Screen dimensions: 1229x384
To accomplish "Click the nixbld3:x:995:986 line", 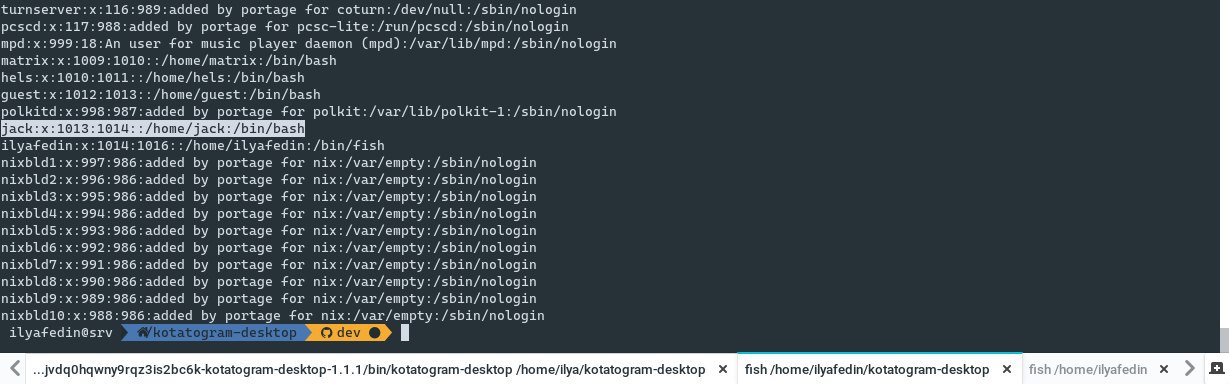I will point(268,196).
